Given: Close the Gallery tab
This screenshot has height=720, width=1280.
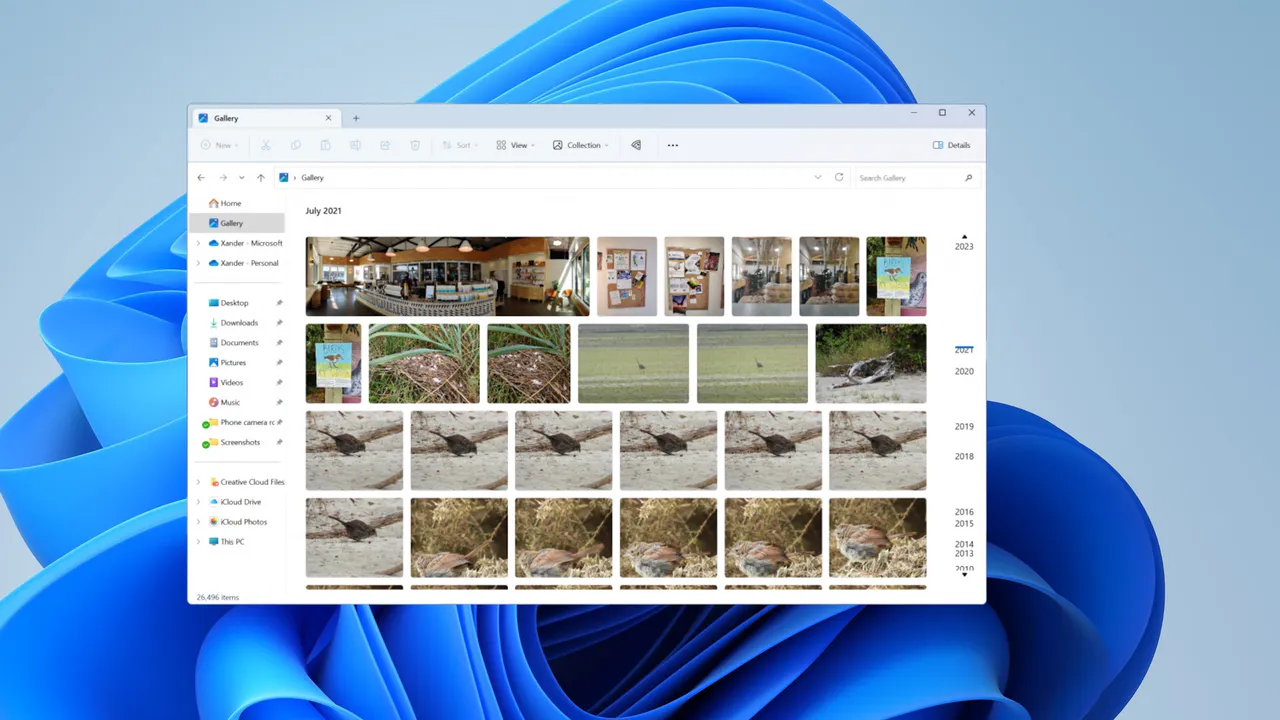Looking at the screenshot, I should coord(328,118).
